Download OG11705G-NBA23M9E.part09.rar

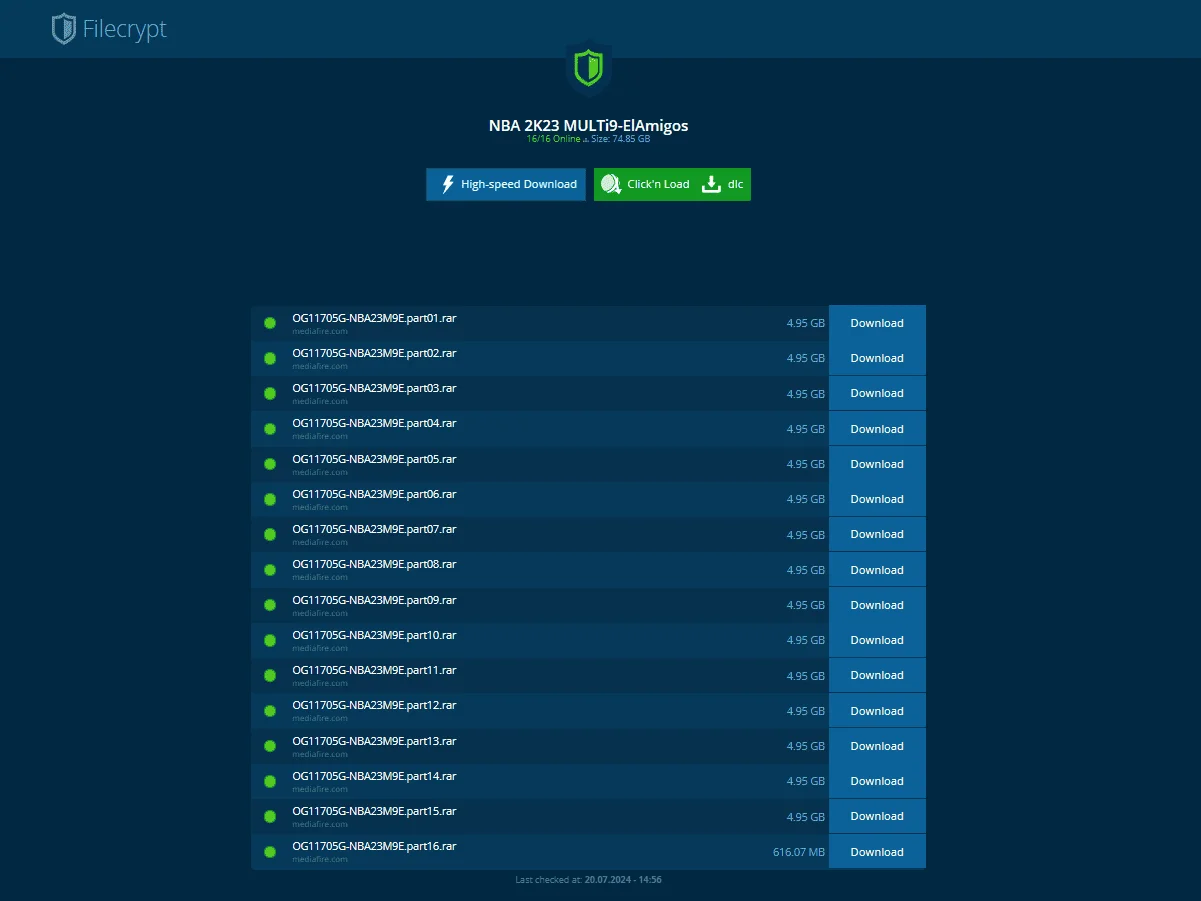tap(877, 605)
